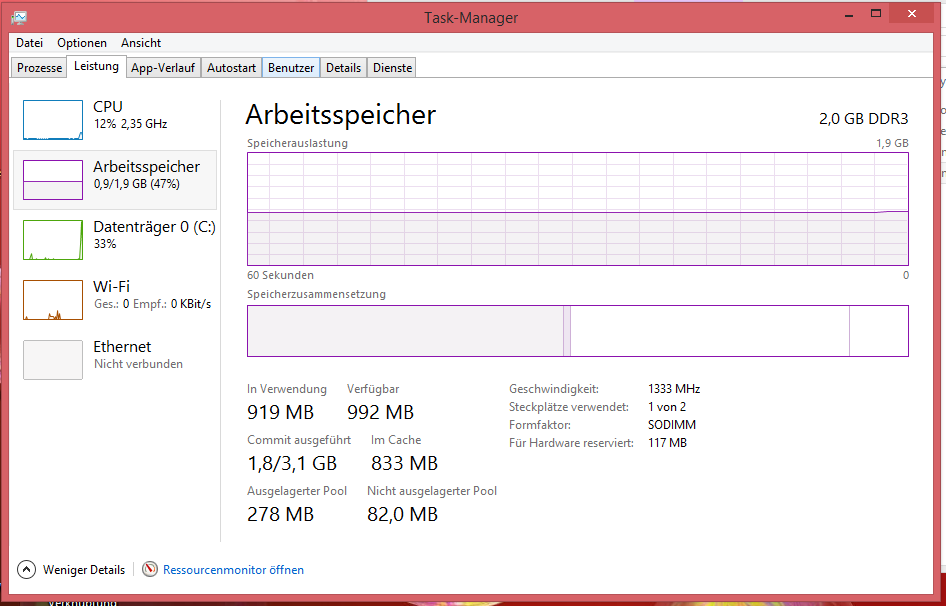Select the CPU performance graph thumbnail

[53, 119]
